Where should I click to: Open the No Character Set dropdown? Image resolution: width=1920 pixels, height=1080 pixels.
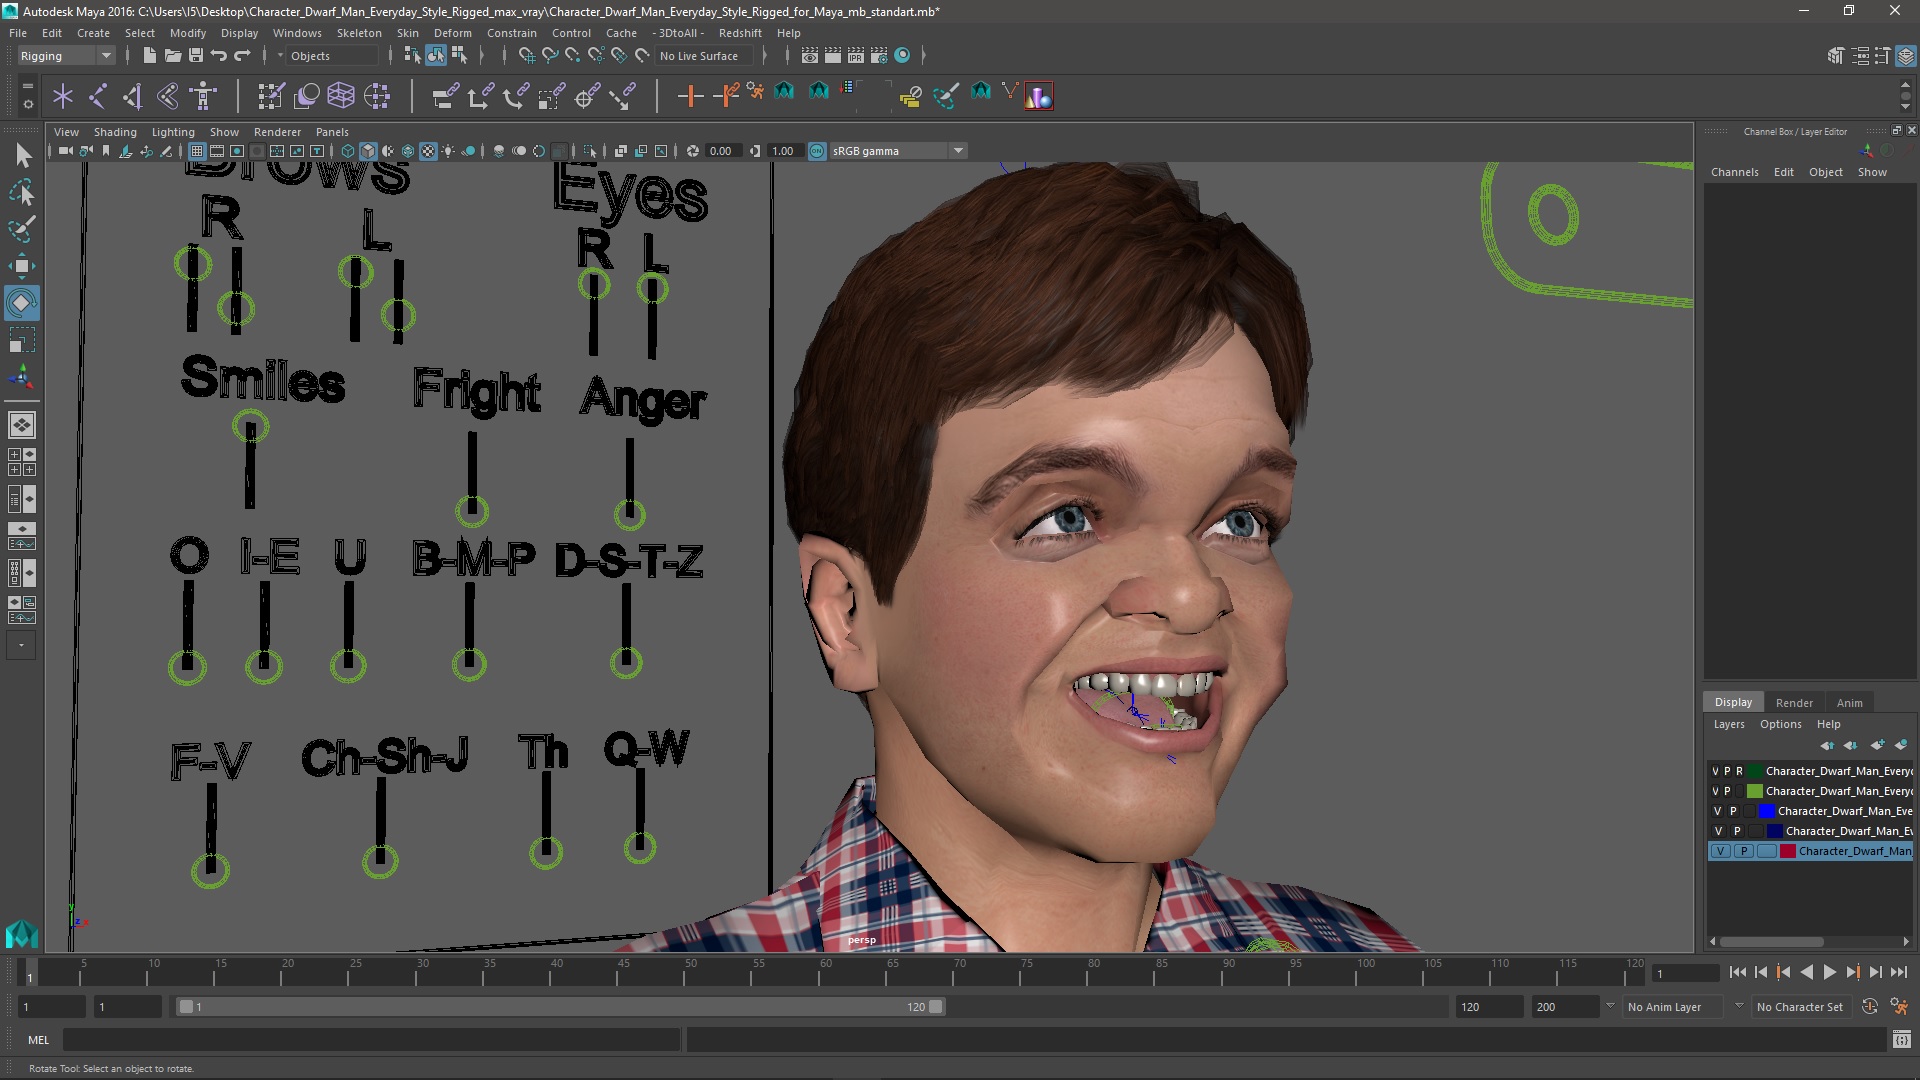[x=1800, y=1007]
